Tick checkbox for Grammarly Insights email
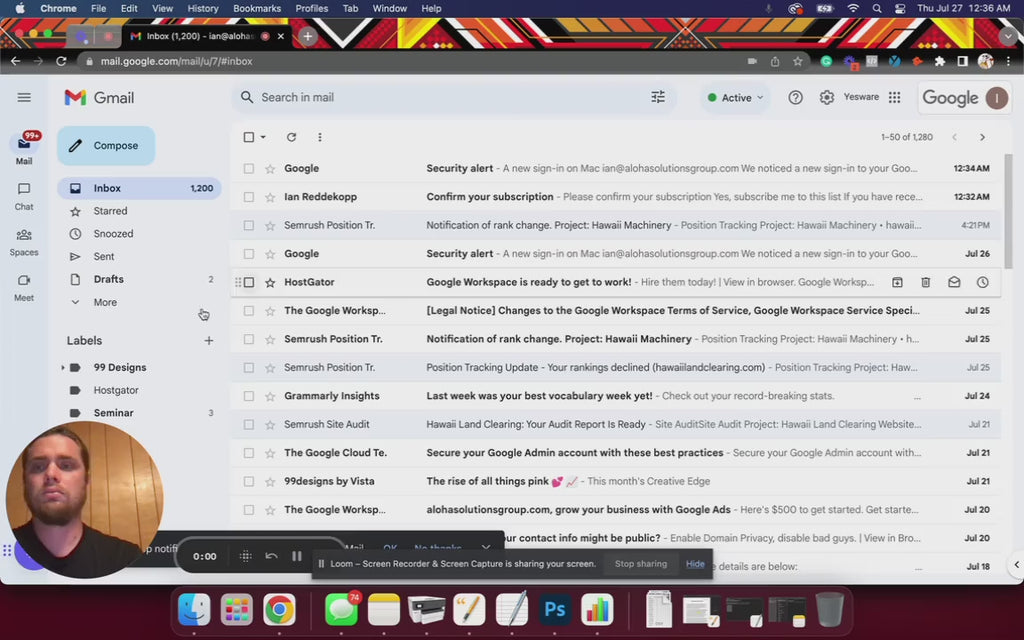This screenshot has height=640, width=1024. [249, 396]
